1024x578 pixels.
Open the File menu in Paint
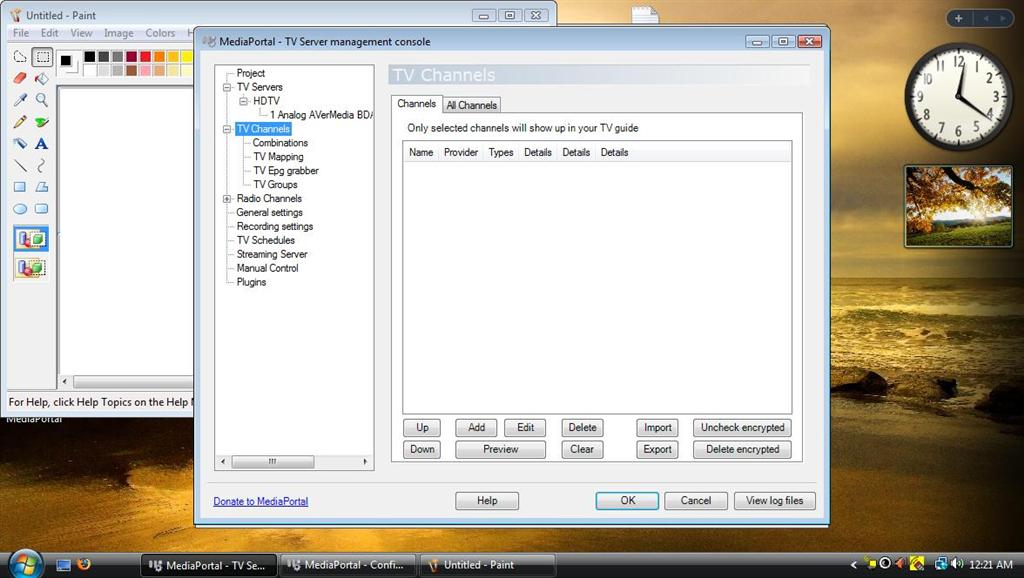tap(21, 33)
